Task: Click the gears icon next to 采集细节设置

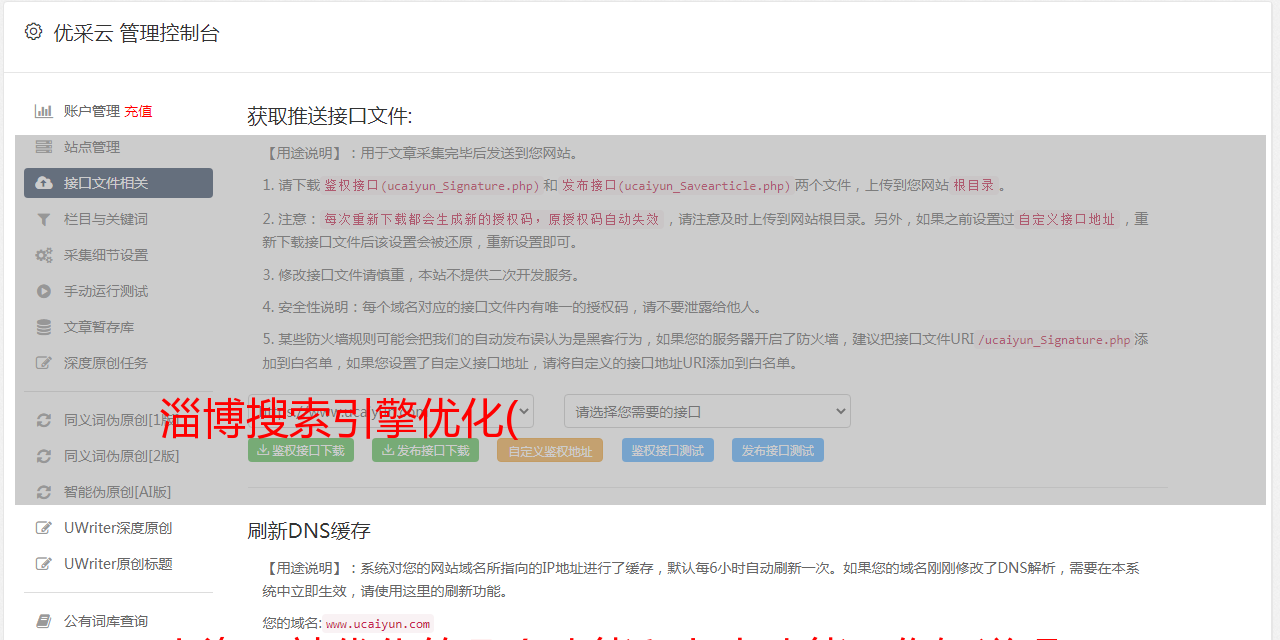Action: [44, 255]
